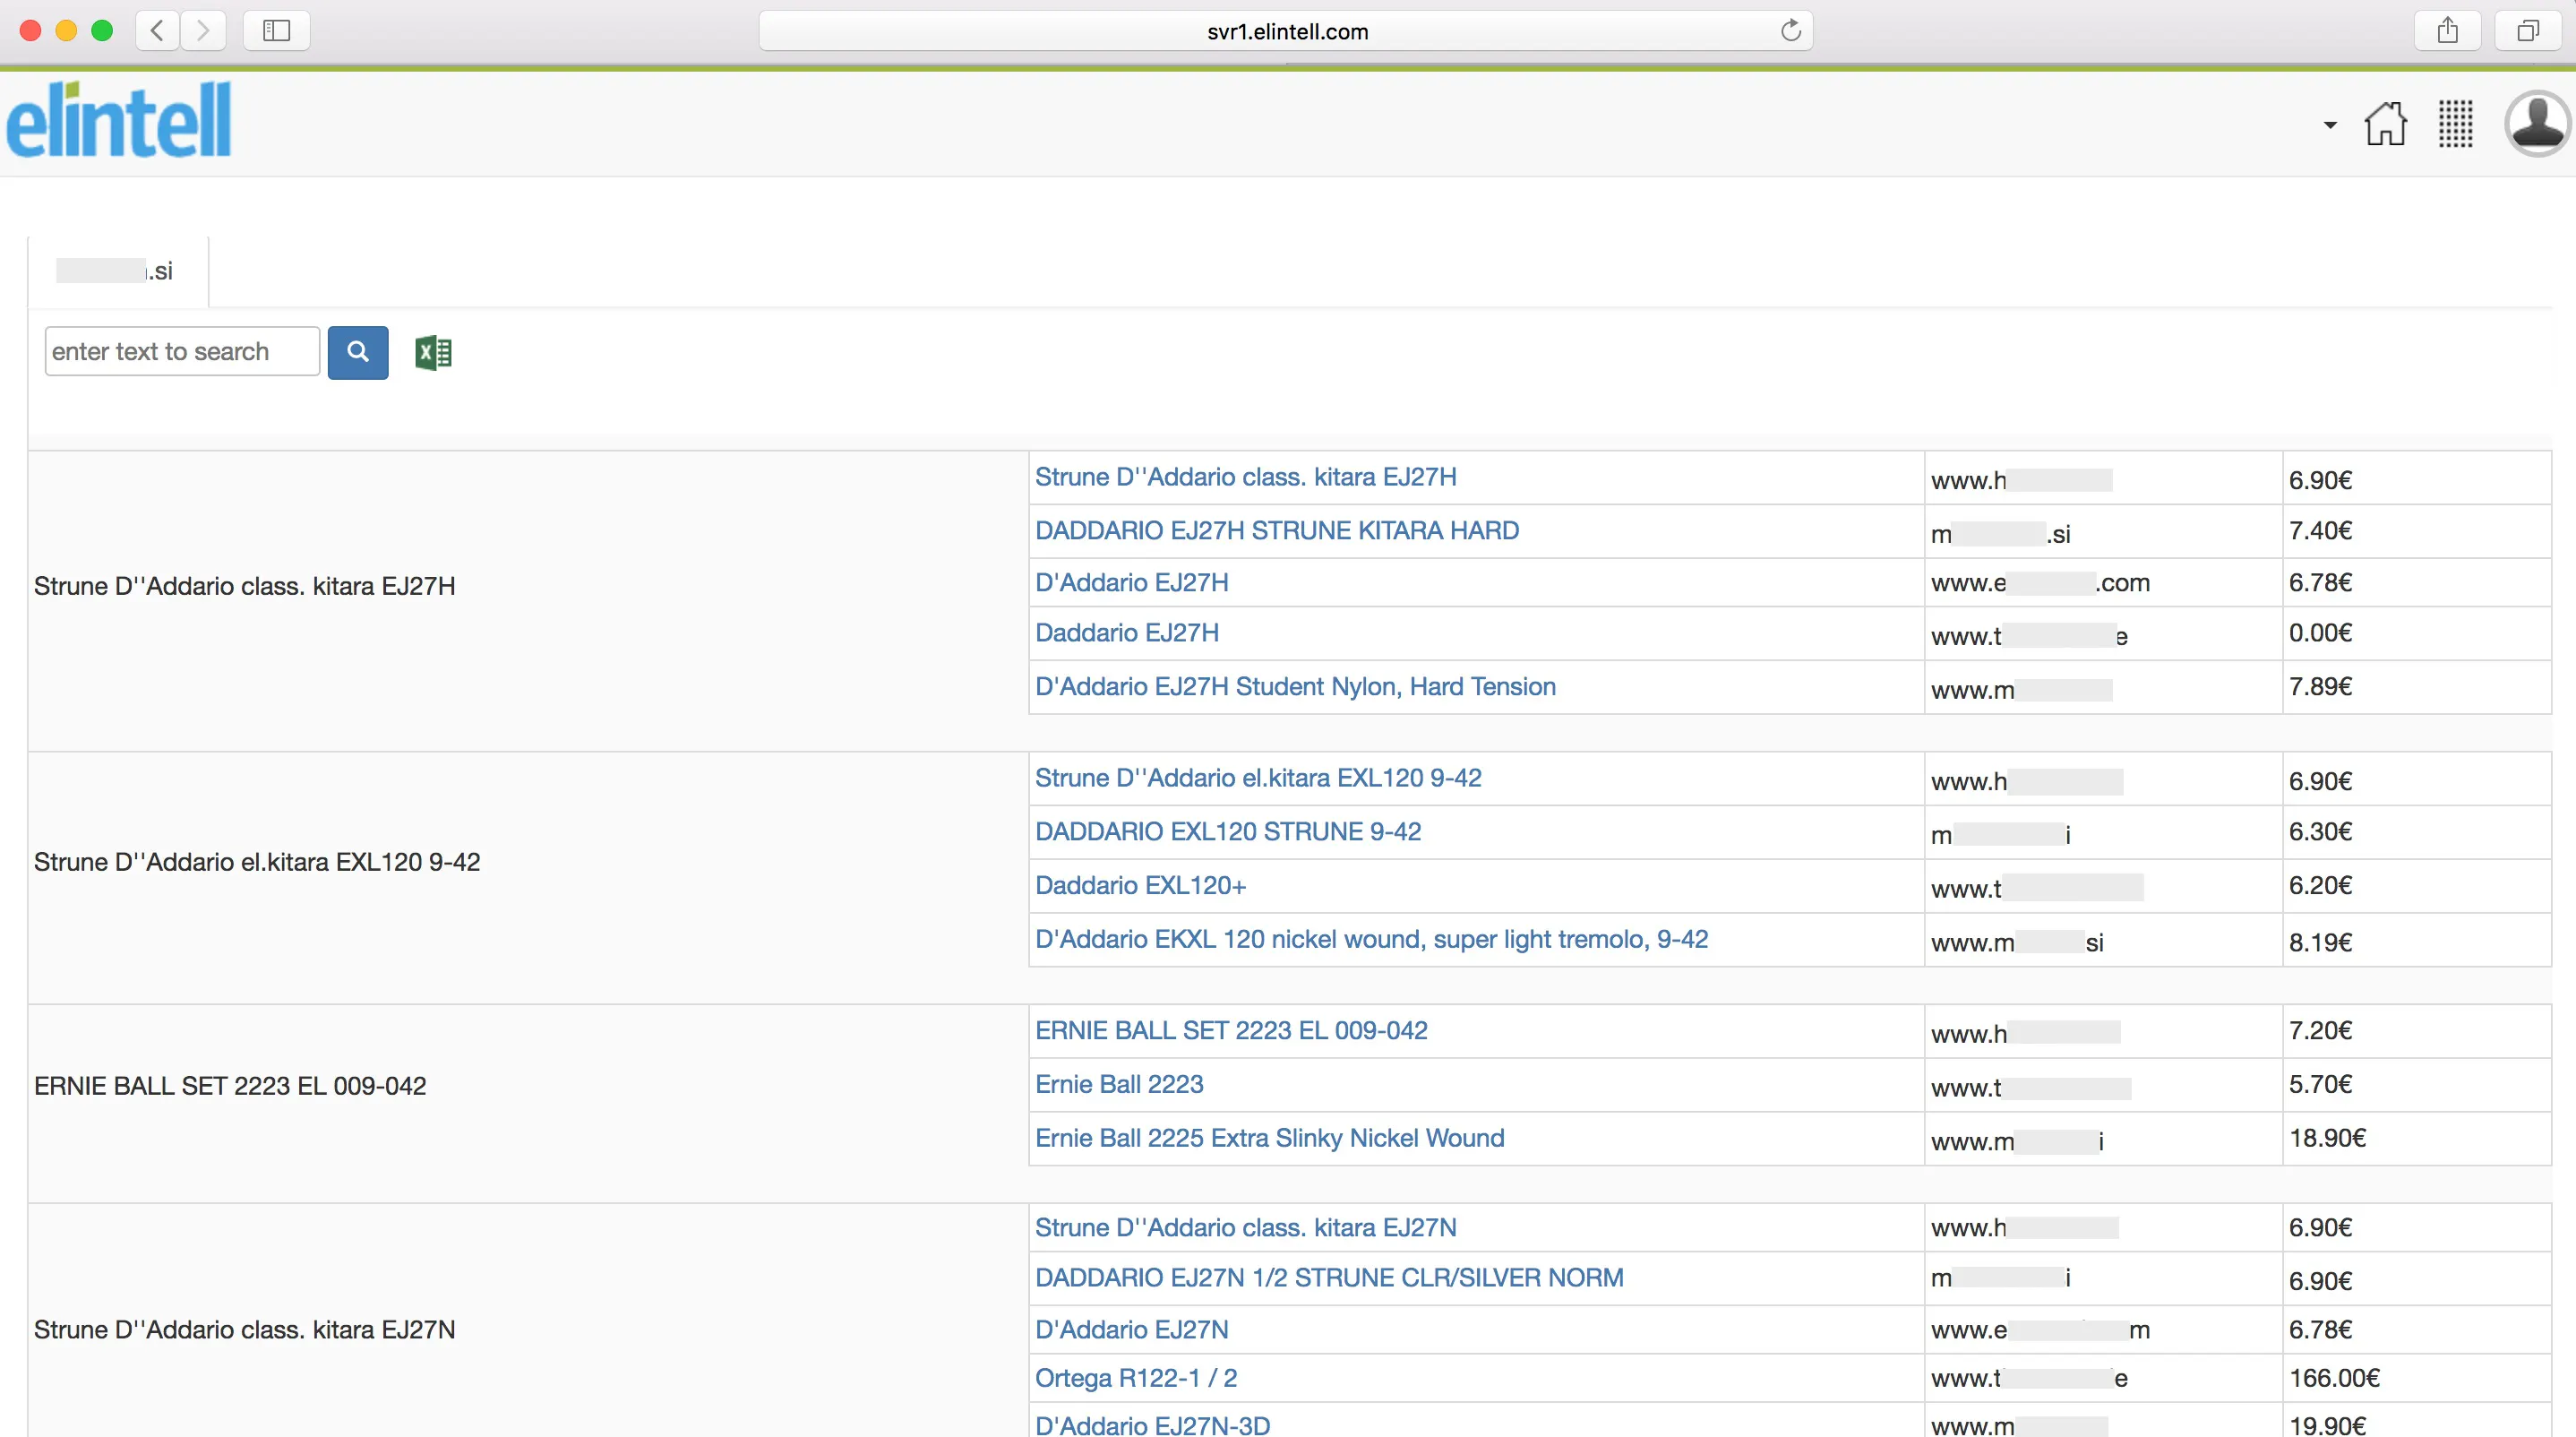Select product cell 'ERNIE BALL SET 2223 EL 009-042'
Image resolution: width=2576 pixels, height=1437 pixels.
click(528, 1085)
